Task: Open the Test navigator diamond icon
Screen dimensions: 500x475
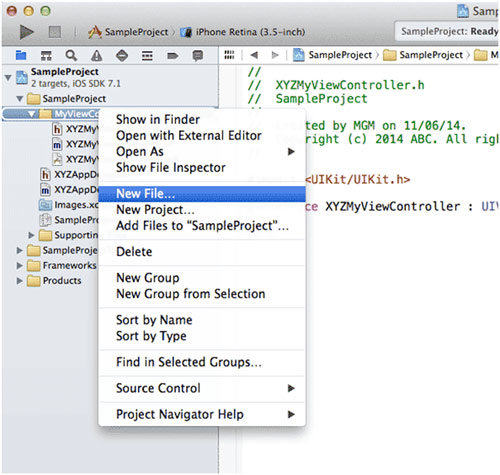Action: coord(122,55)
